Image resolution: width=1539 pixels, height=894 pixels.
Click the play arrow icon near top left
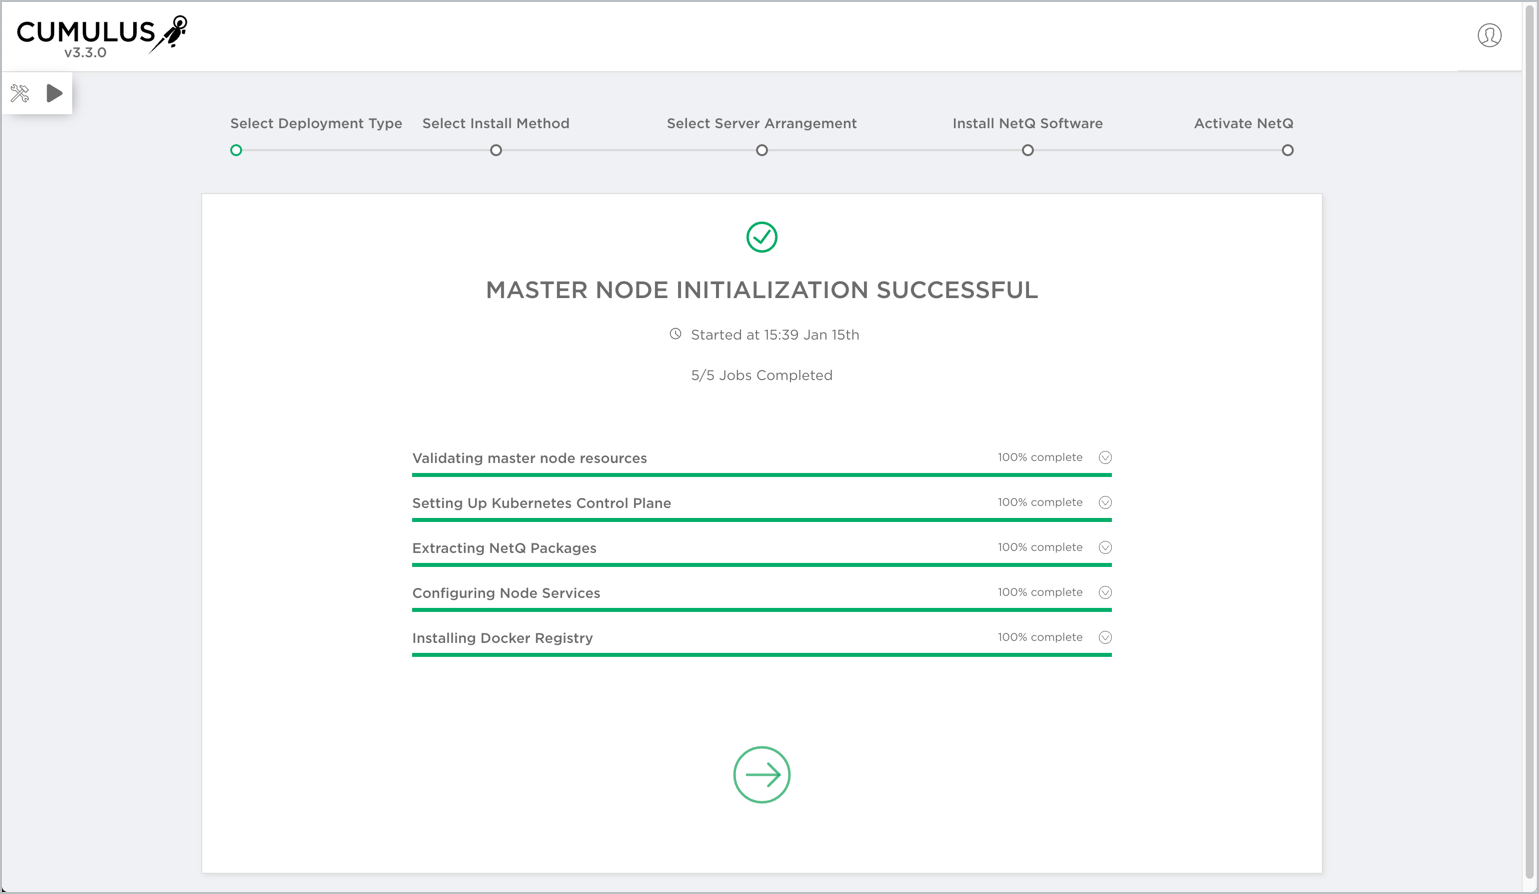click(52, 93)
